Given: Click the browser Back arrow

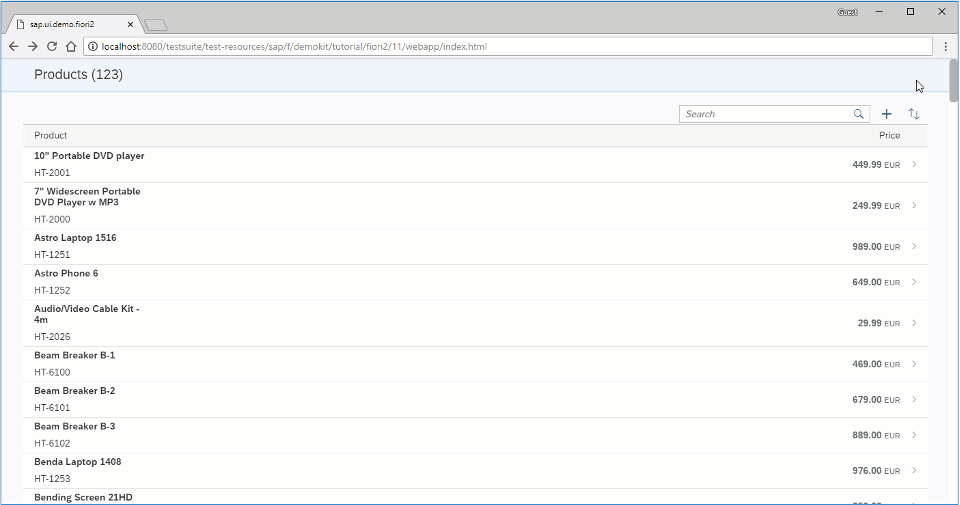Looking at the screenshot, I should click(14, 47).
